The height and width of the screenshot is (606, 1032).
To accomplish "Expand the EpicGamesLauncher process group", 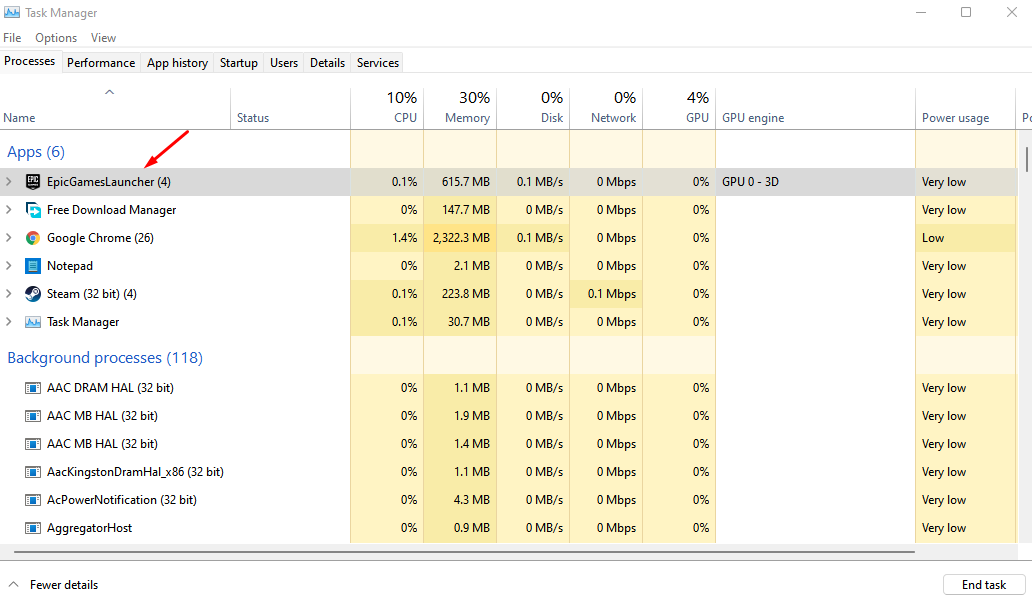I will point(9,182).
